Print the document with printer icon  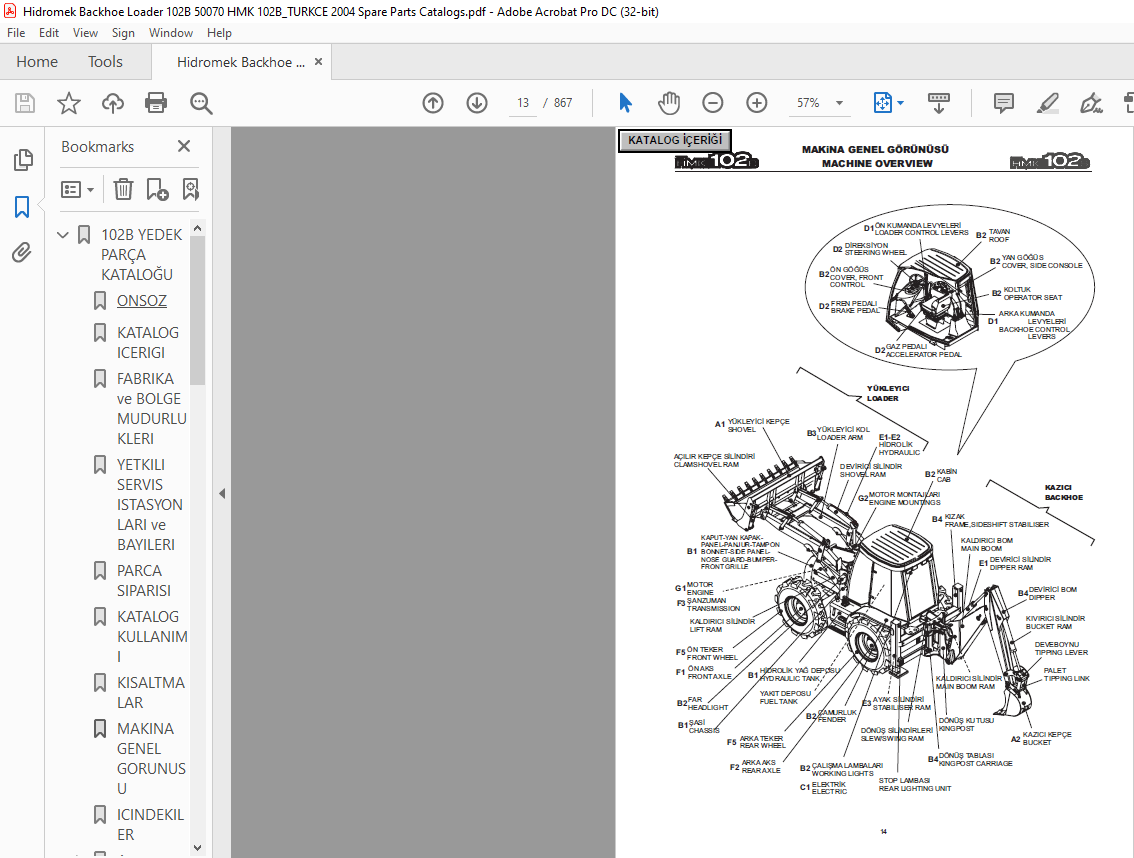point(156,103)
